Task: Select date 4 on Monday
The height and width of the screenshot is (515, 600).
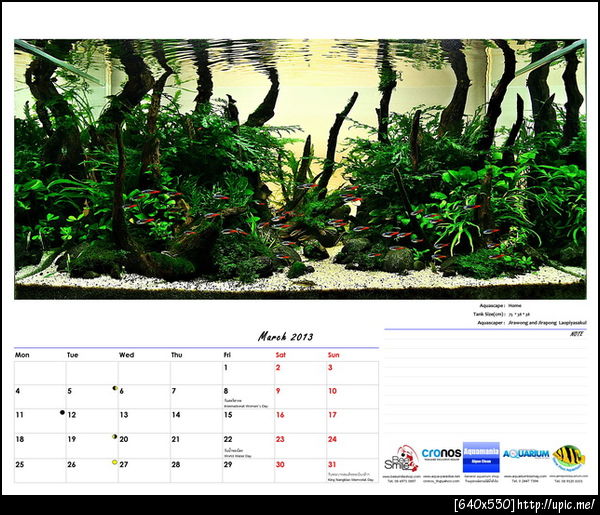Action: point(18,391)
